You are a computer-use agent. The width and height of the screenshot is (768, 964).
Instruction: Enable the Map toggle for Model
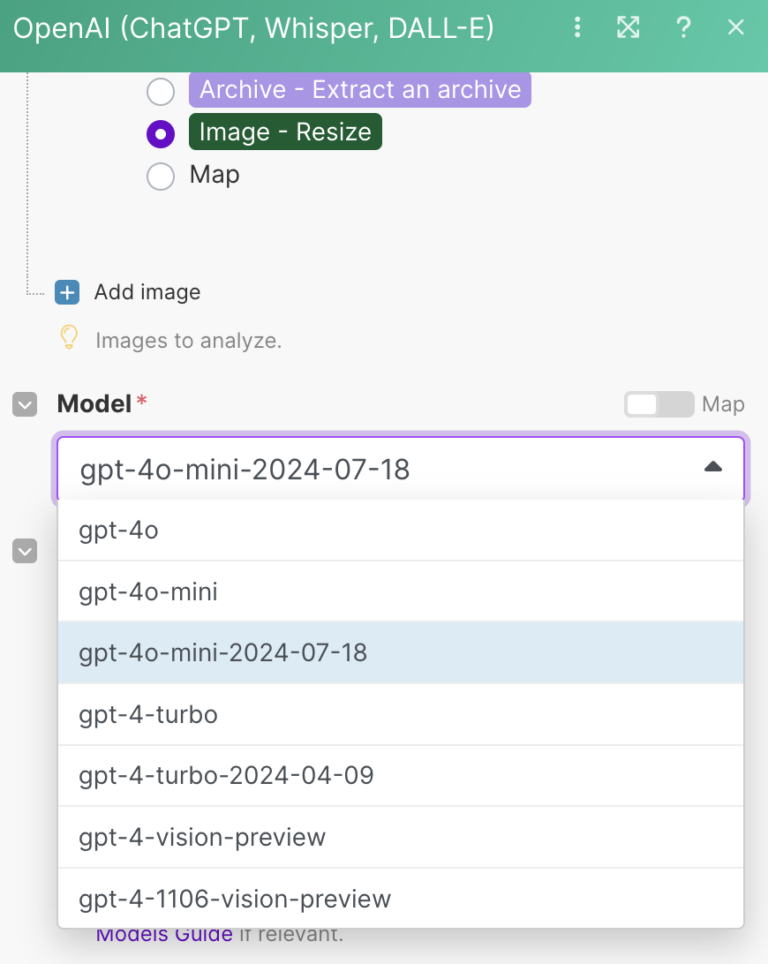(x=658, y=404)
